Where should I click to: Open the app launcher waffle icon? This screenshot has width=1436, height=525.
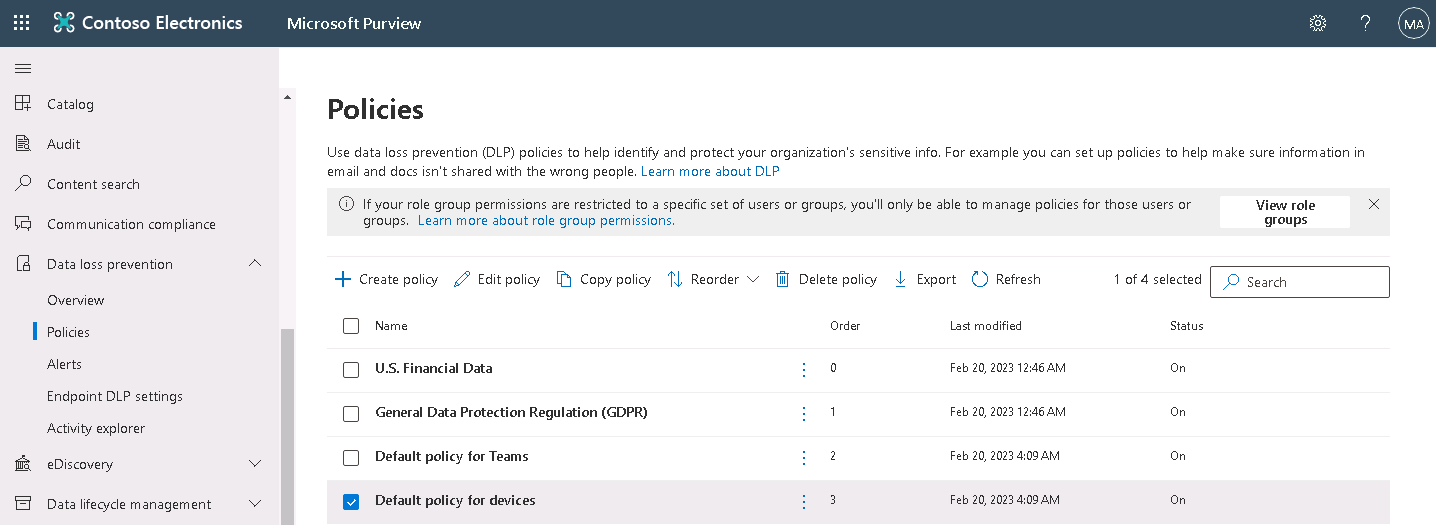point(21,23)
